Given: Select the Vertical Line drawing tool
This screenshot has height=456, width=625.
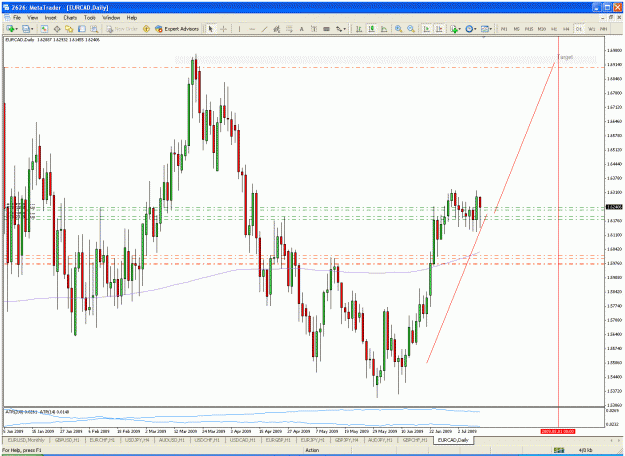Looking at the screenshot, I should pos(239,29).
